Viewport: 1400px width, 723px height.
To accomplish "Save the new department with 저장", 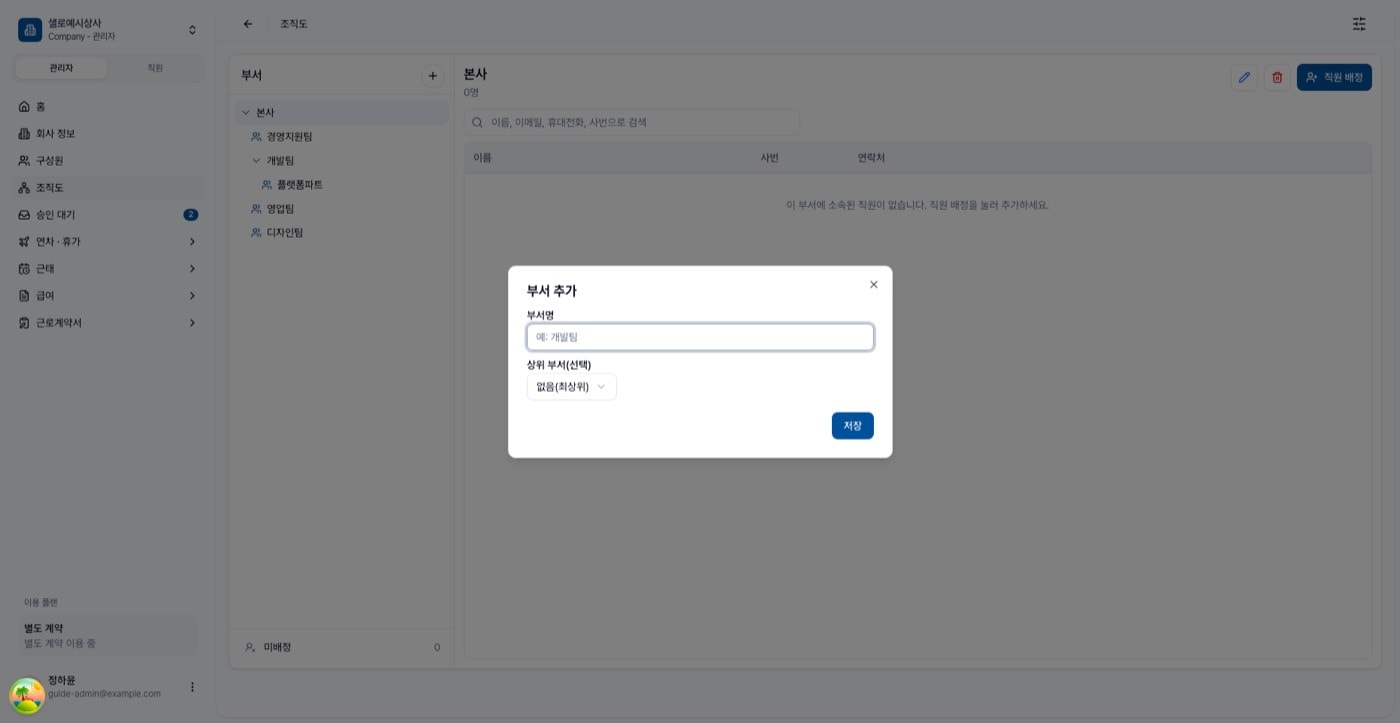I will point(853,426).
